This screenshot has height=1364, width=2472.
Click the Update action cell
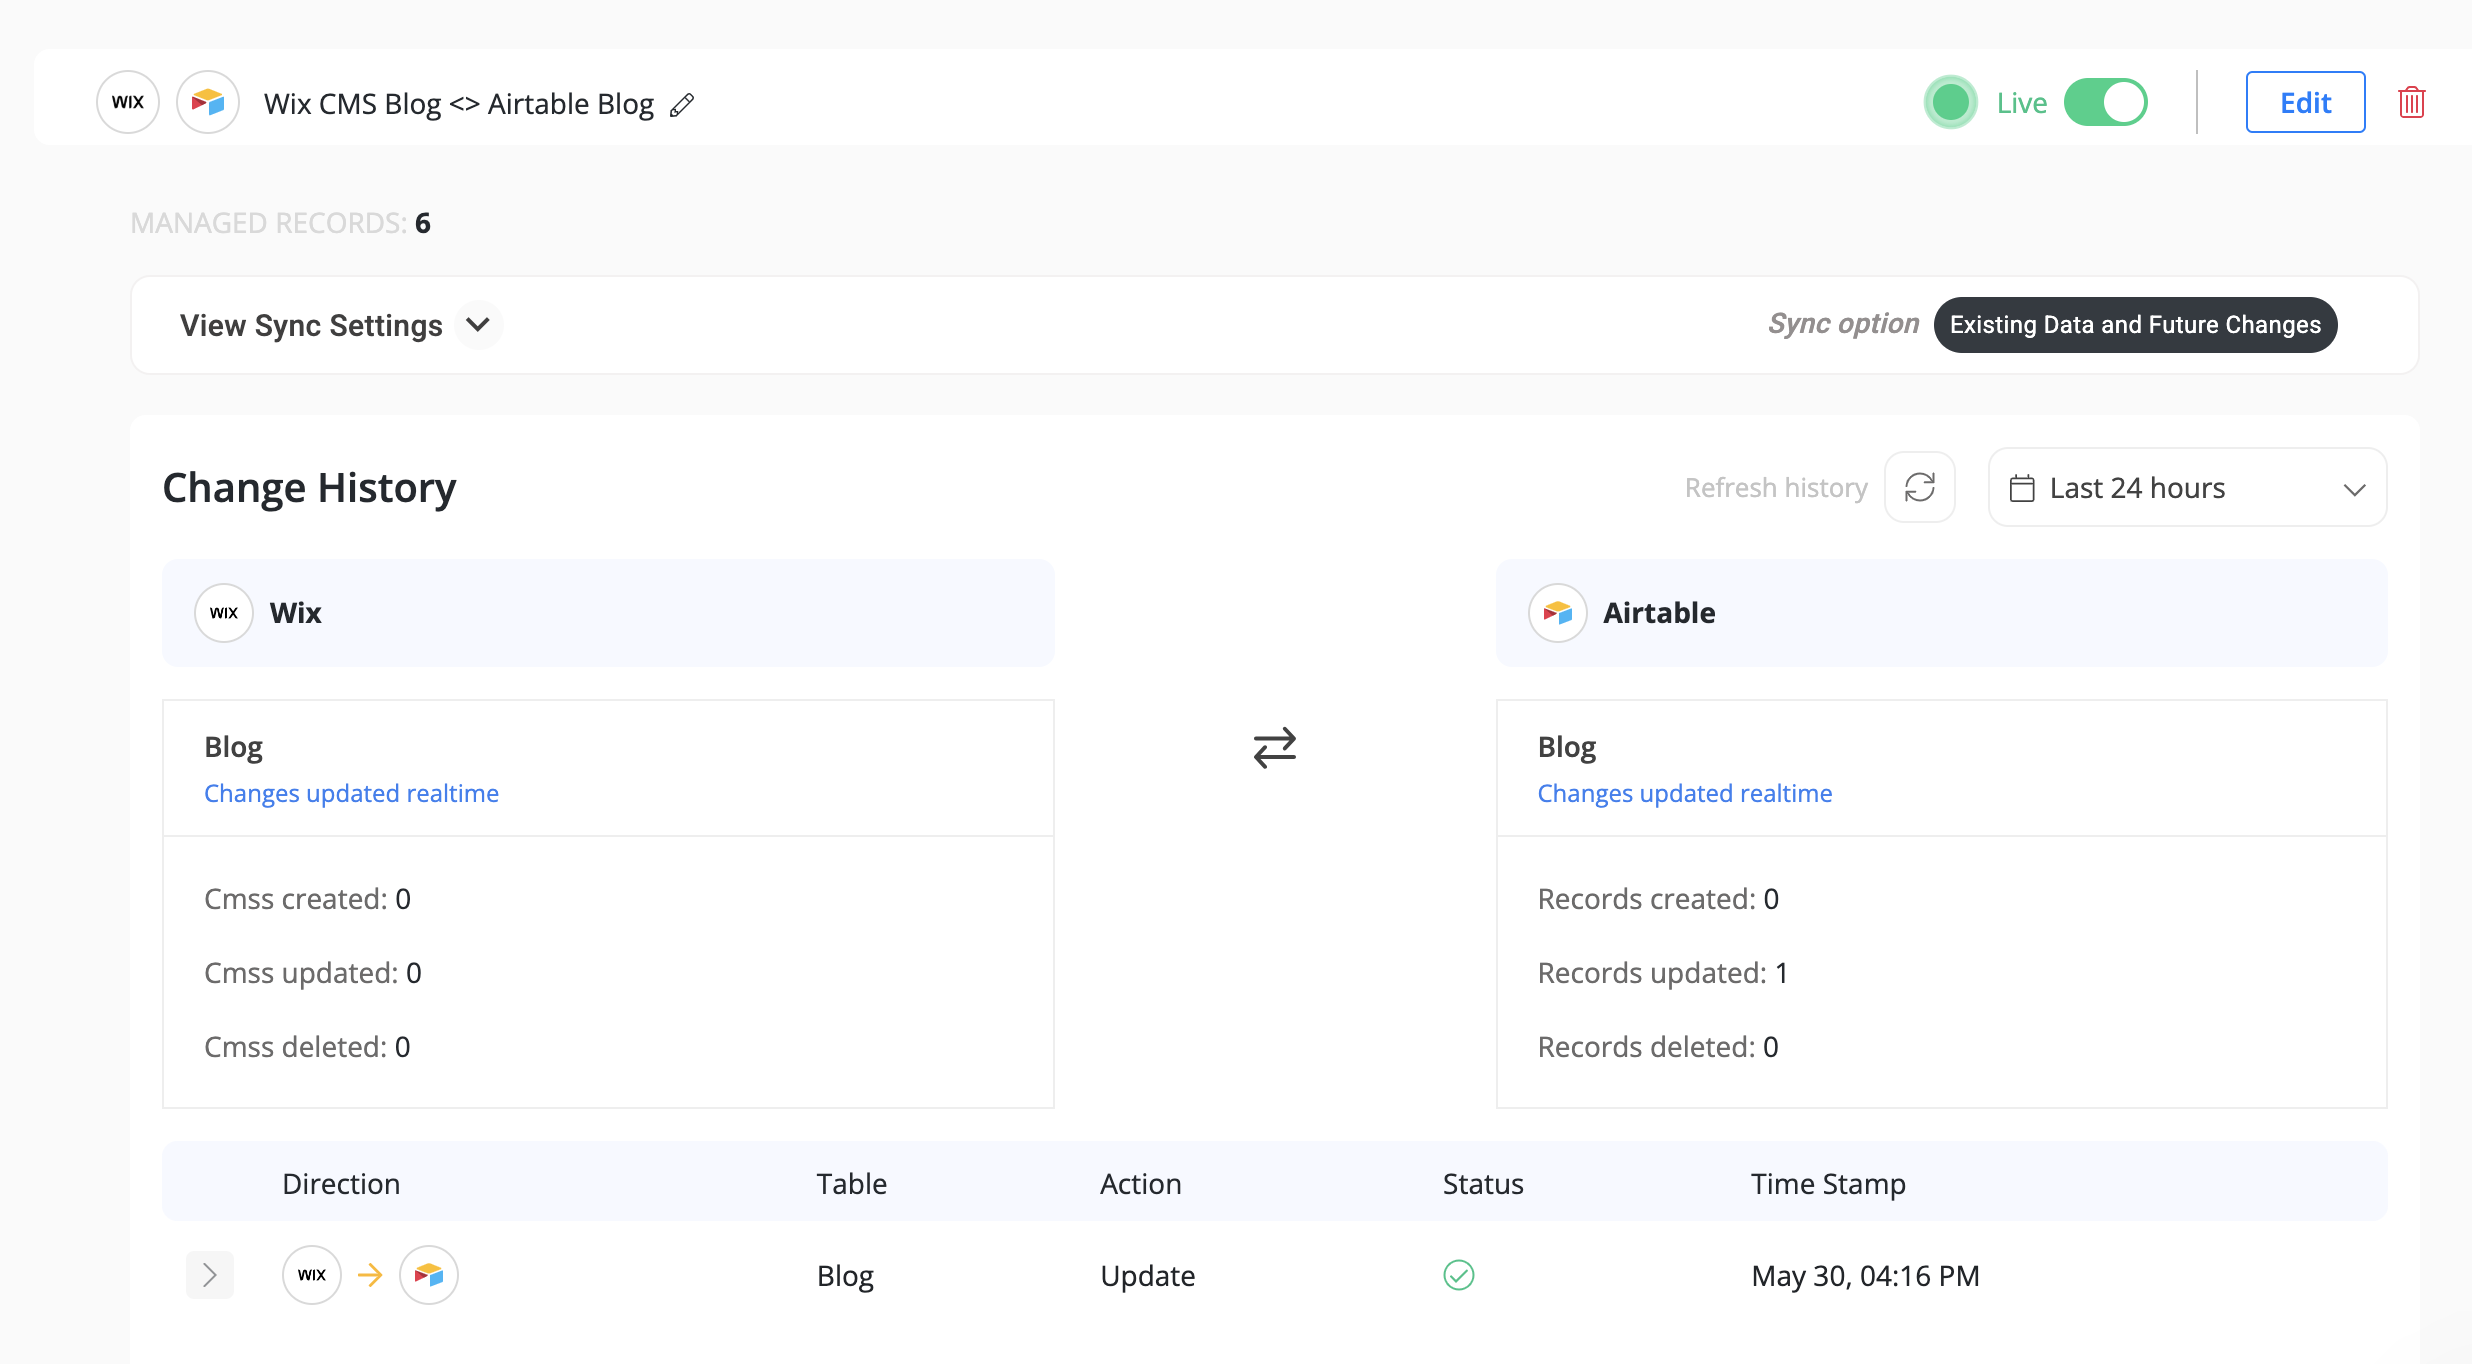tap(1148, 1276)
